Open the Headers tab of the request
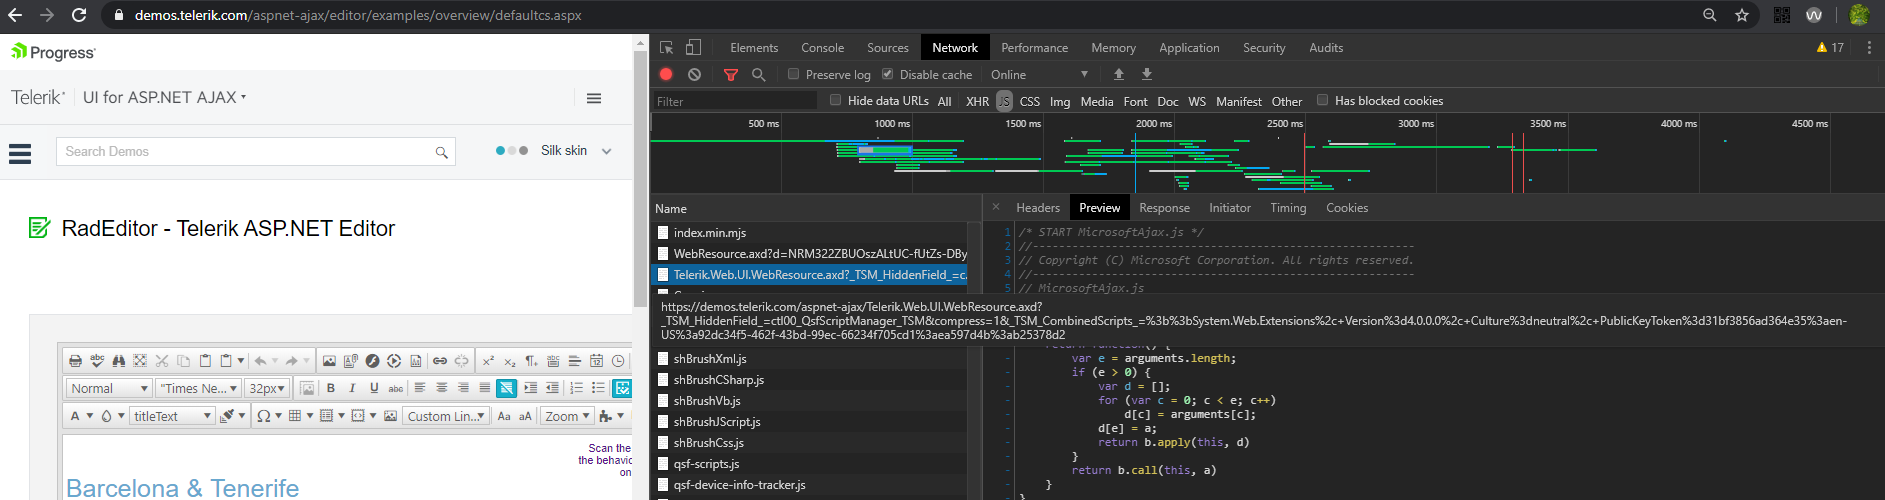Viewport: 1885px width, 500px height. tap(1037, 208)
